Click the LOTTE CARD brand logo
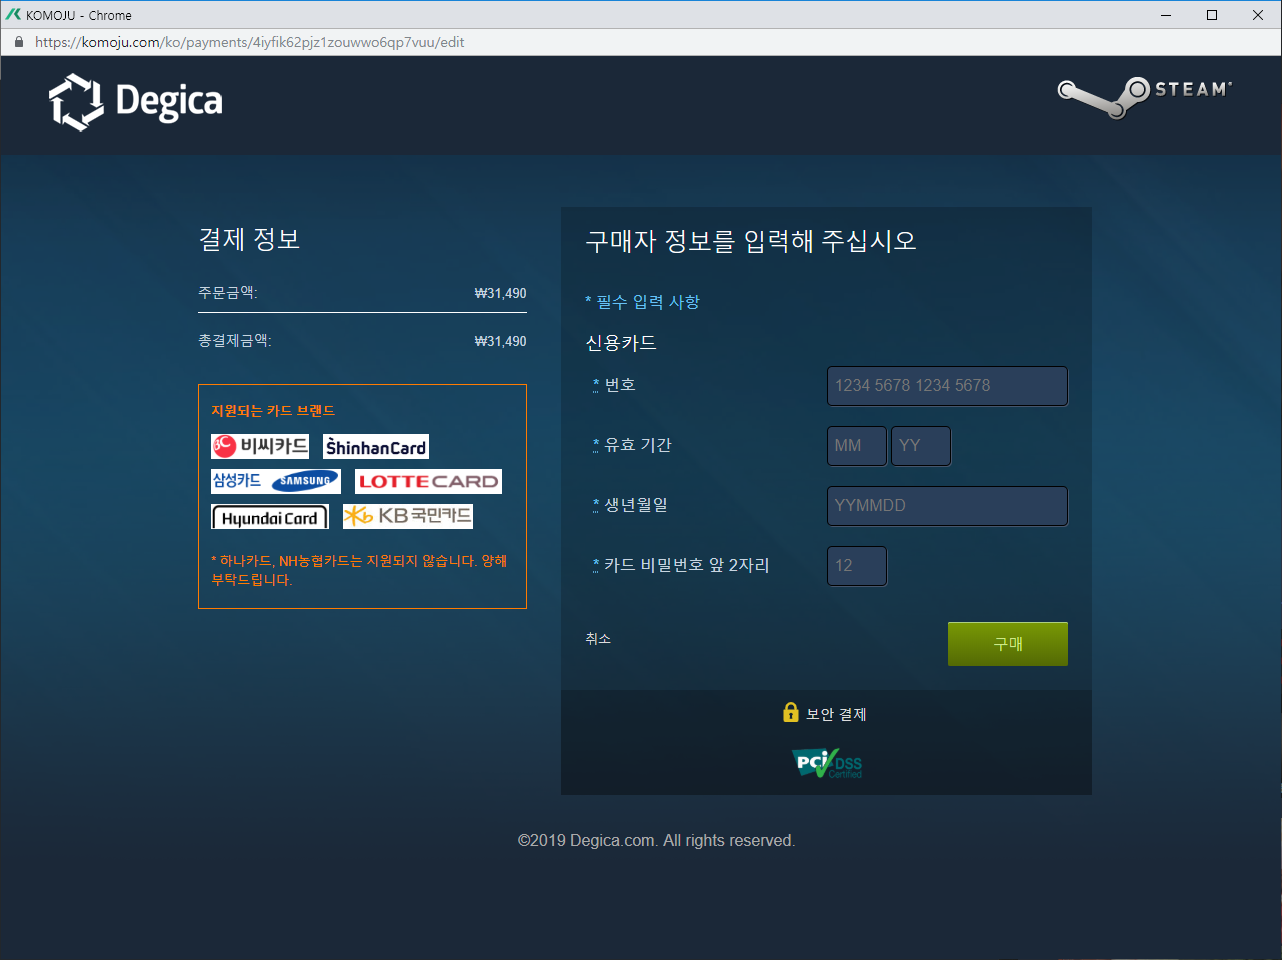1282x960 pixels. (428, 481)
